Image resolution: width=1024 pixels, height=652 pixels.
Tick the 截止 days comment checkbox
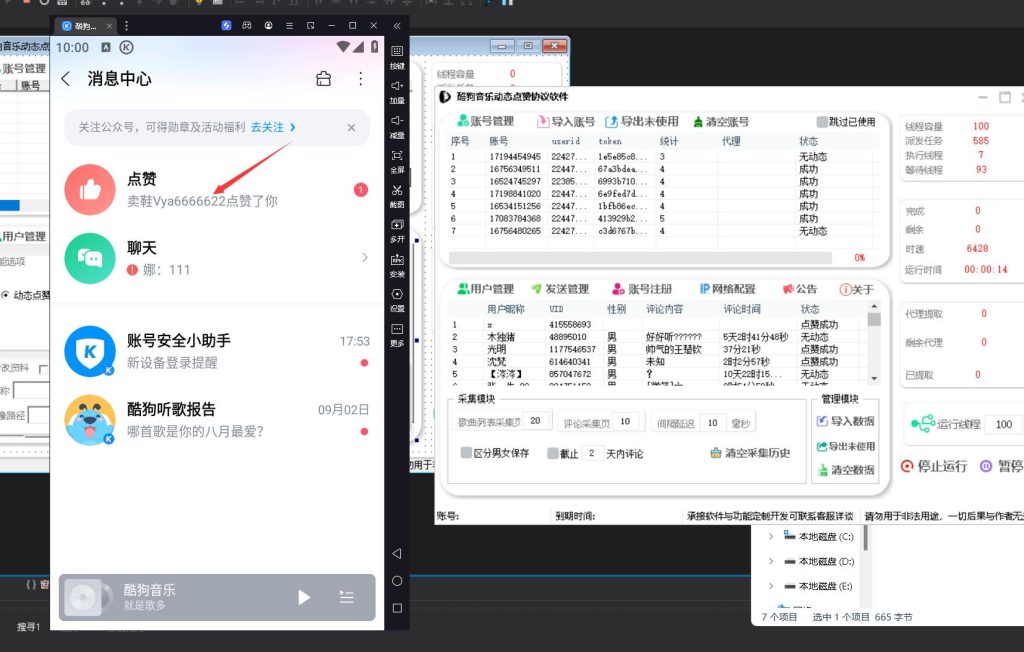(553, 453)
